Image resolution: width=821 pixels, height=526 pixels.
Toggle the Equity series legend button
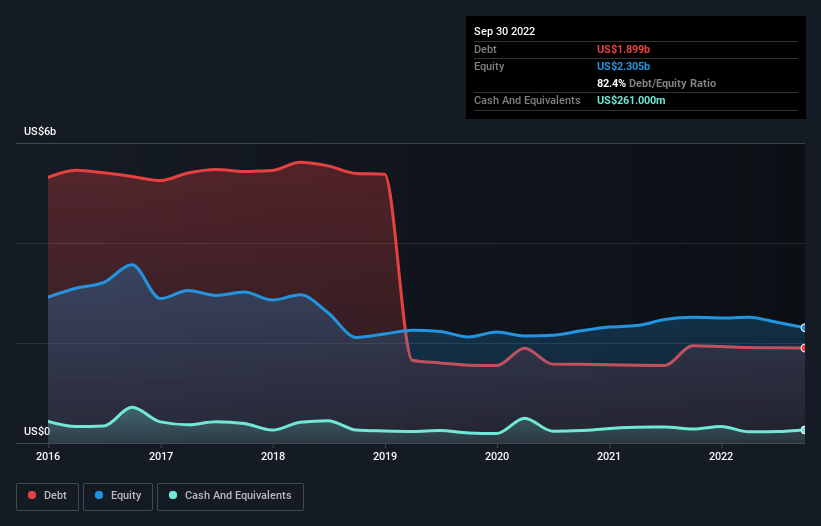[118, 496]
